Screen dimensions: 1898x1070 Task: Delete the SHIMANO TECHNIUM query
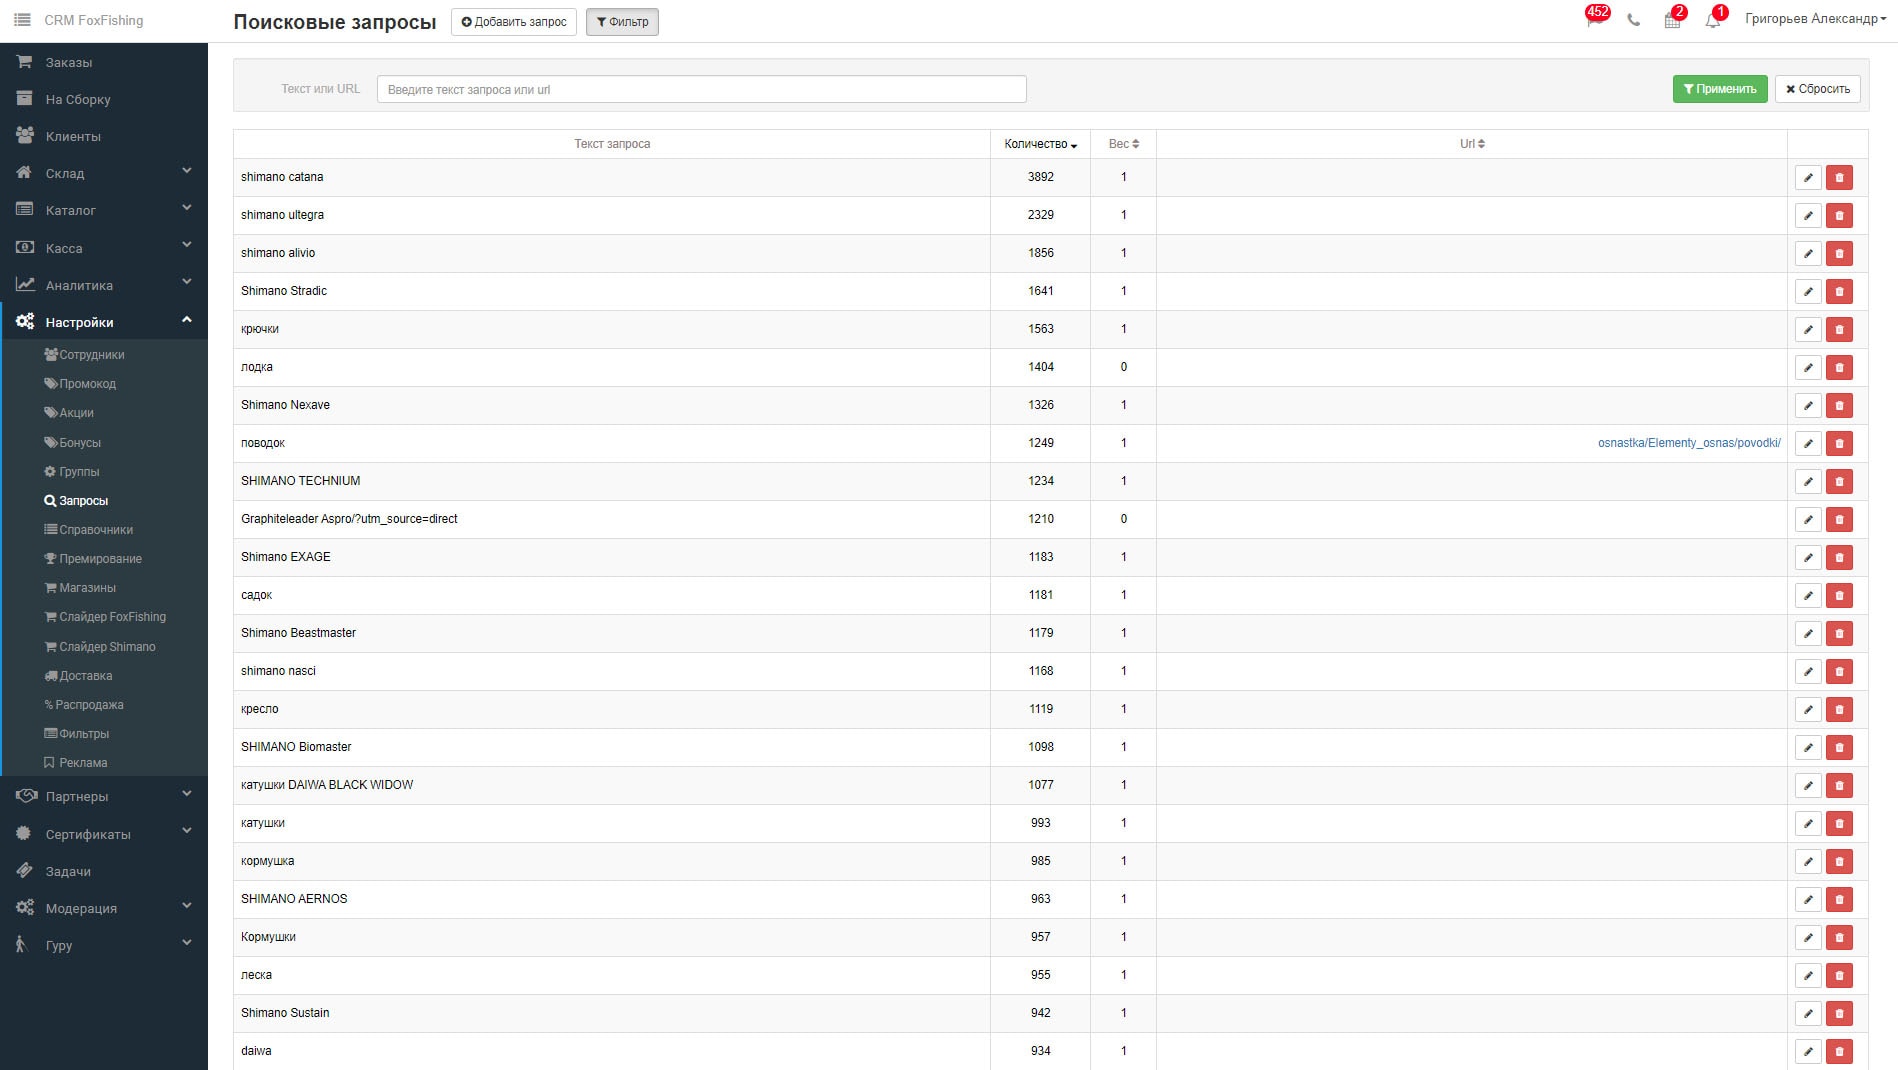point(1839,482)
